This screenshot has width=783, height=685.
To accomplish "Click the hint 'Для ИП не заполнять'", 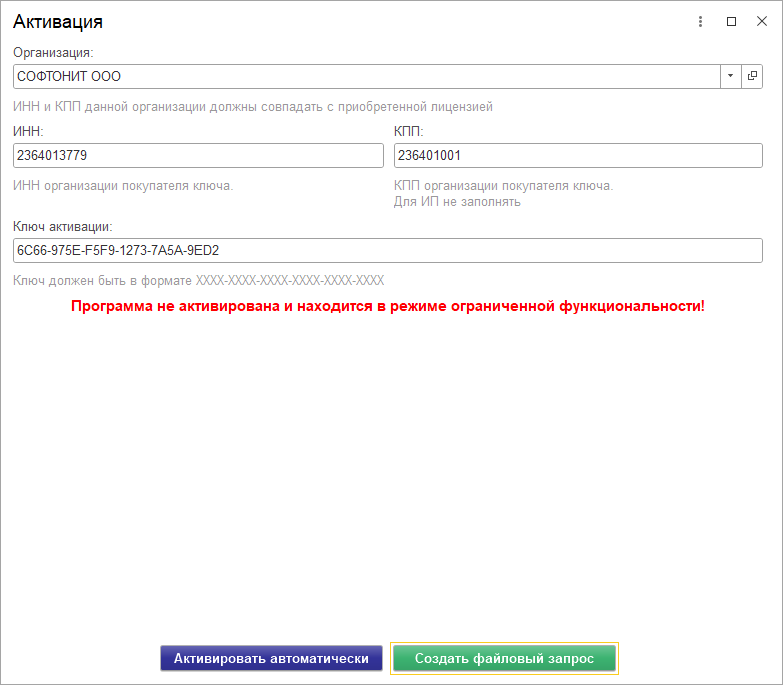I will pyautogui.click(x=457, y=202).
